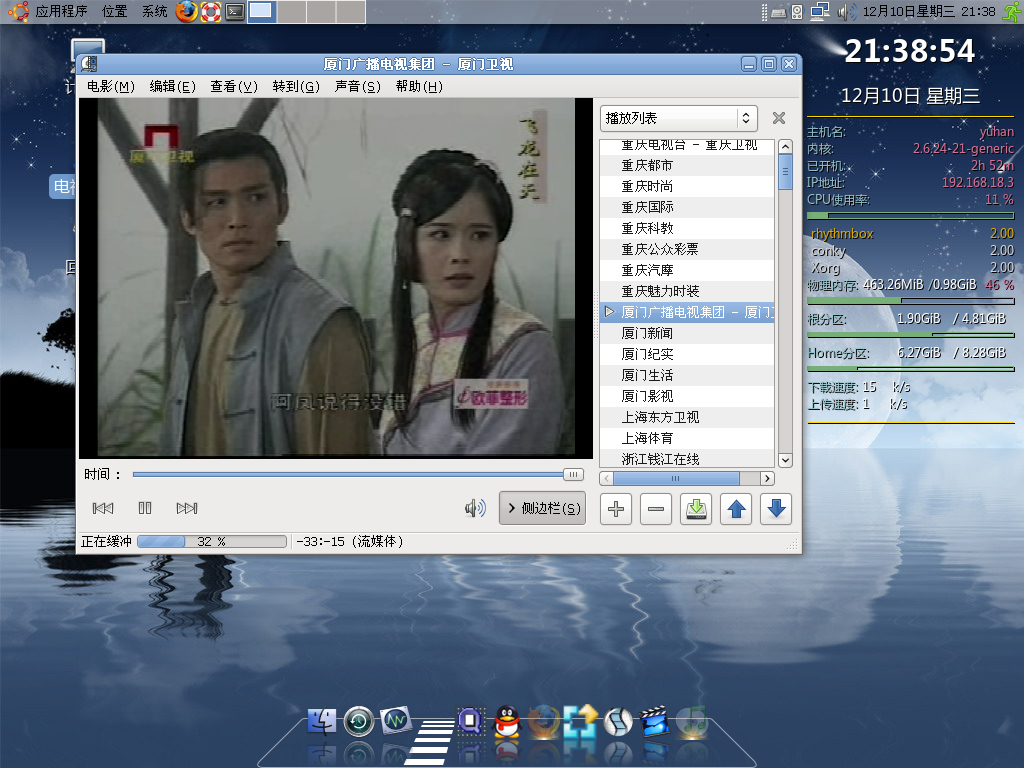Screen dimensions: 1024x768
Task: Open the 帮助(H) menu
Action: (x=419, y=86)
